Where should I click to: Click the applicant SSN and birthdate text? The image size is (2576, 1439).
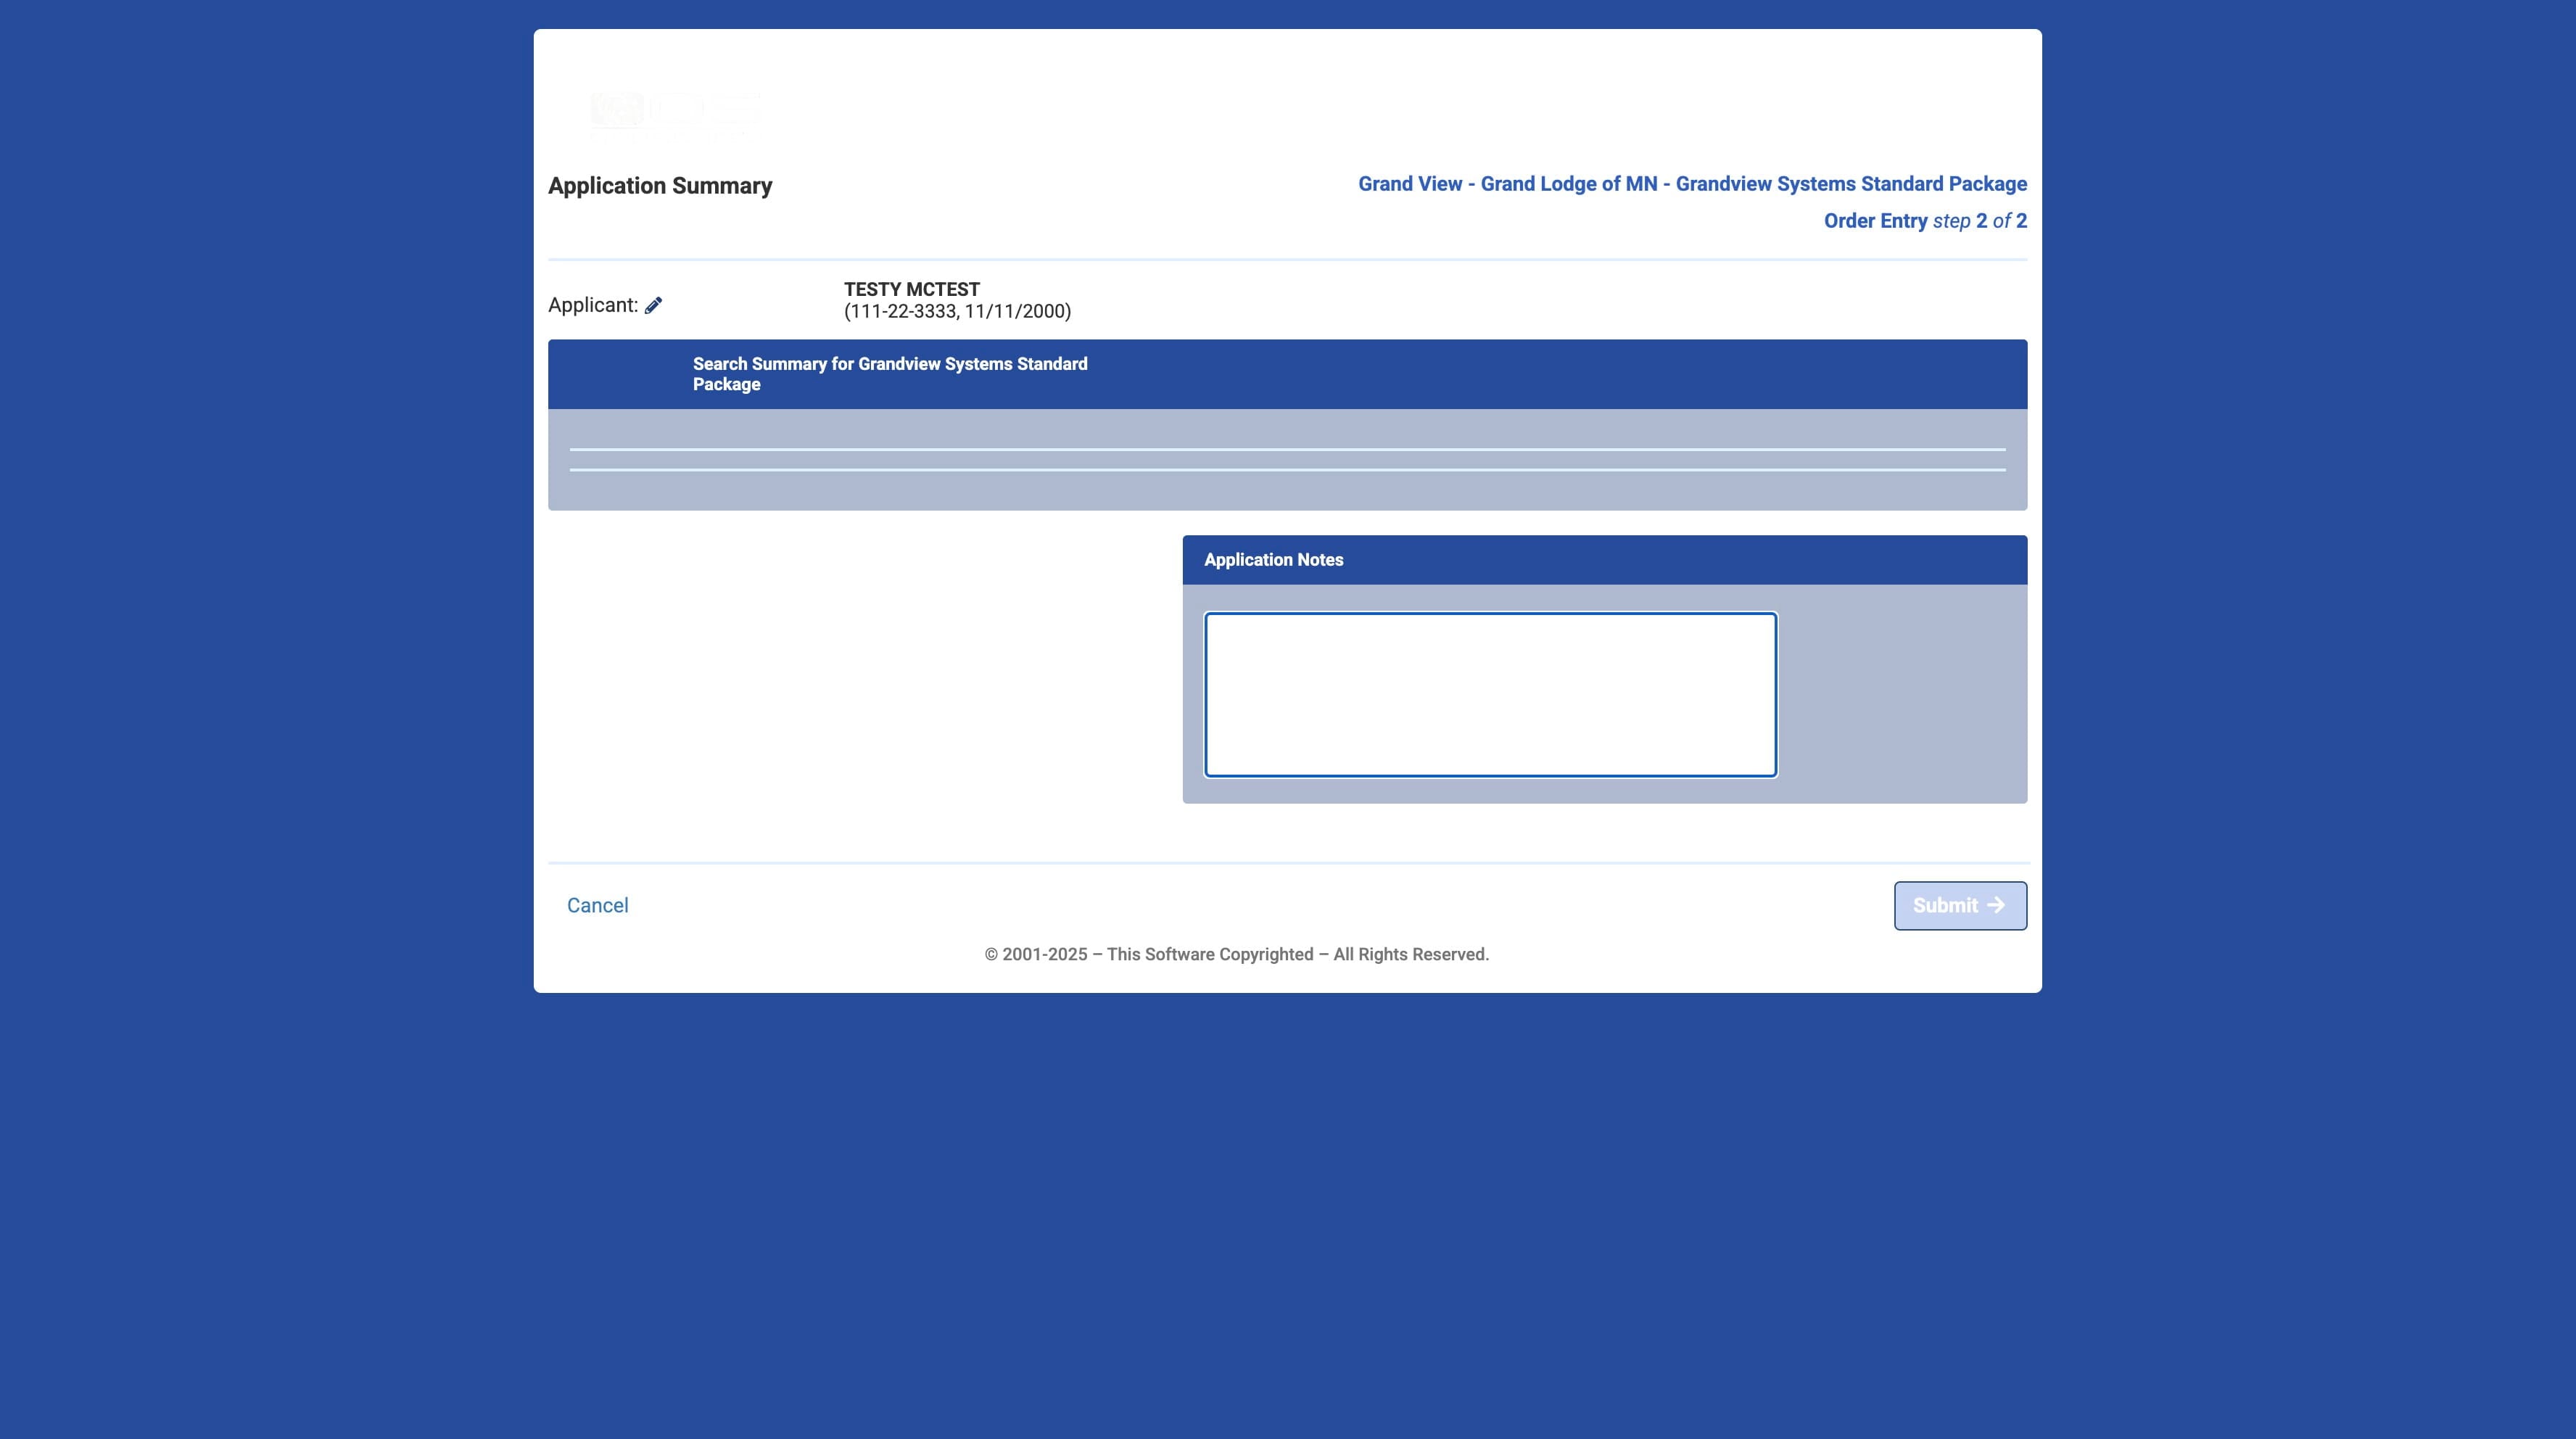[957, 311]
